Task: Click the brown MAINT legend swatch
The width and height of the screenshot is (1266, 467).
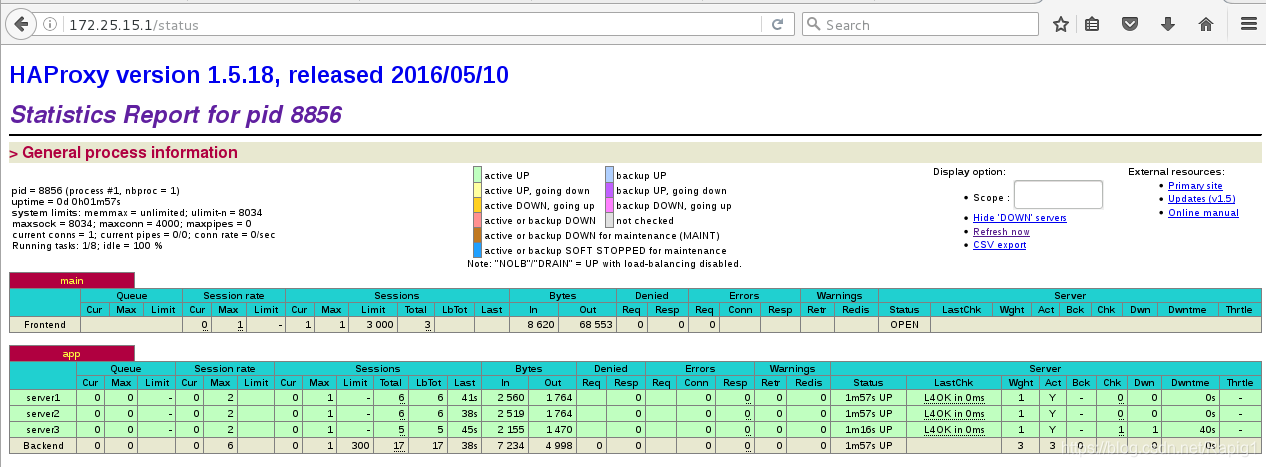Action: [x=477, y=235]
